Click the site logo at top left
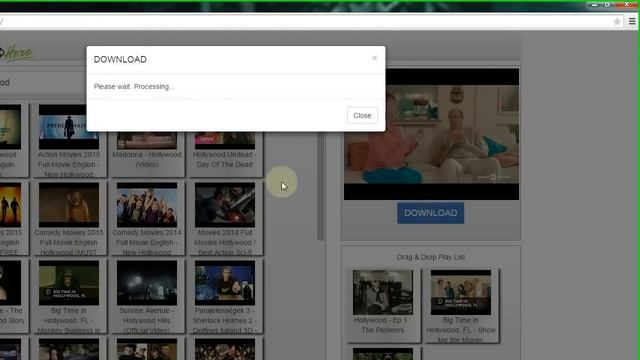The width and height of the screenshot is (640, 360). coord(16,53)
